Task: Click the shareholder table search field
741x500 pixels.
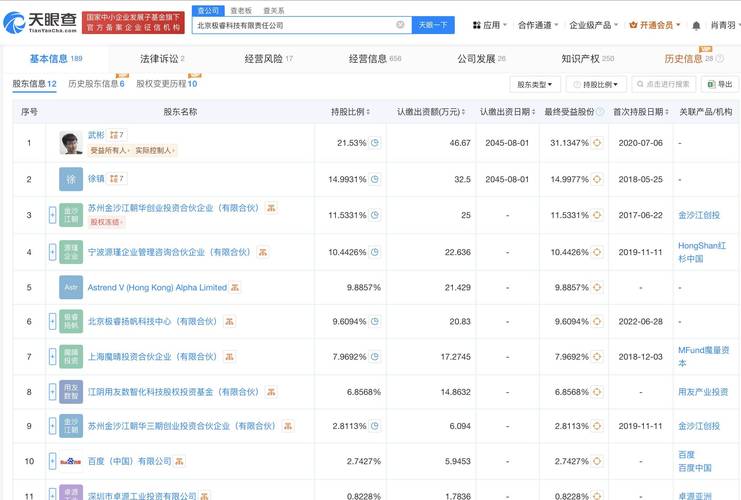Action: (663, 85)
